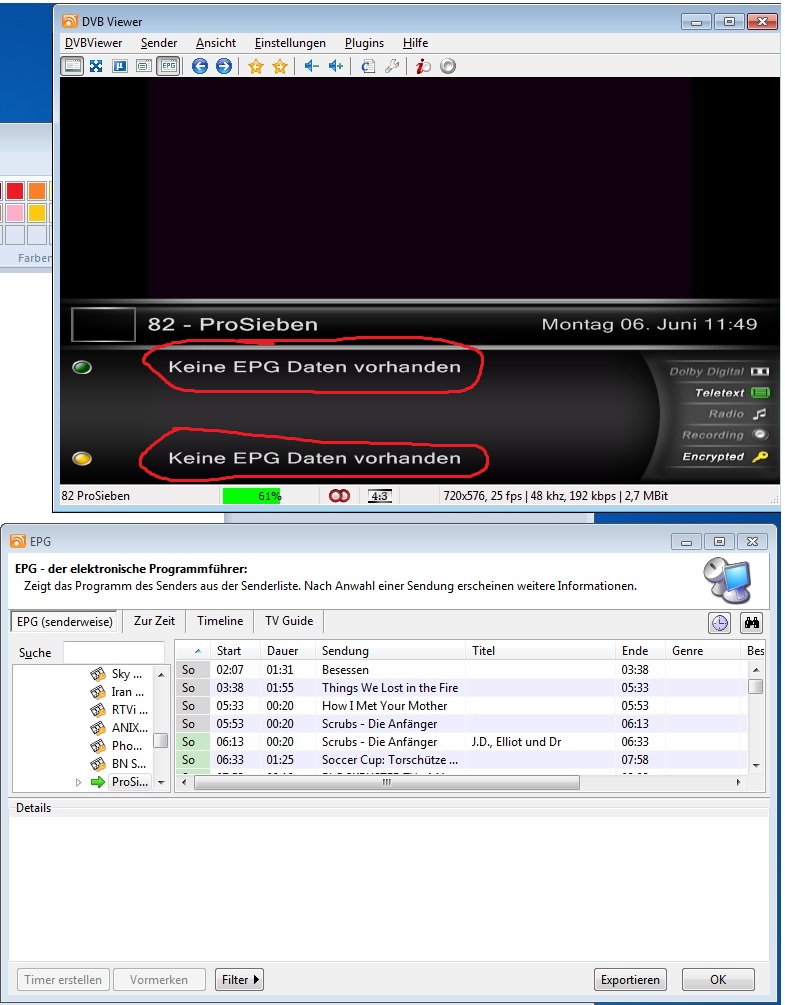
Task: Click the Exportieren button
Action: click(630, 979)
